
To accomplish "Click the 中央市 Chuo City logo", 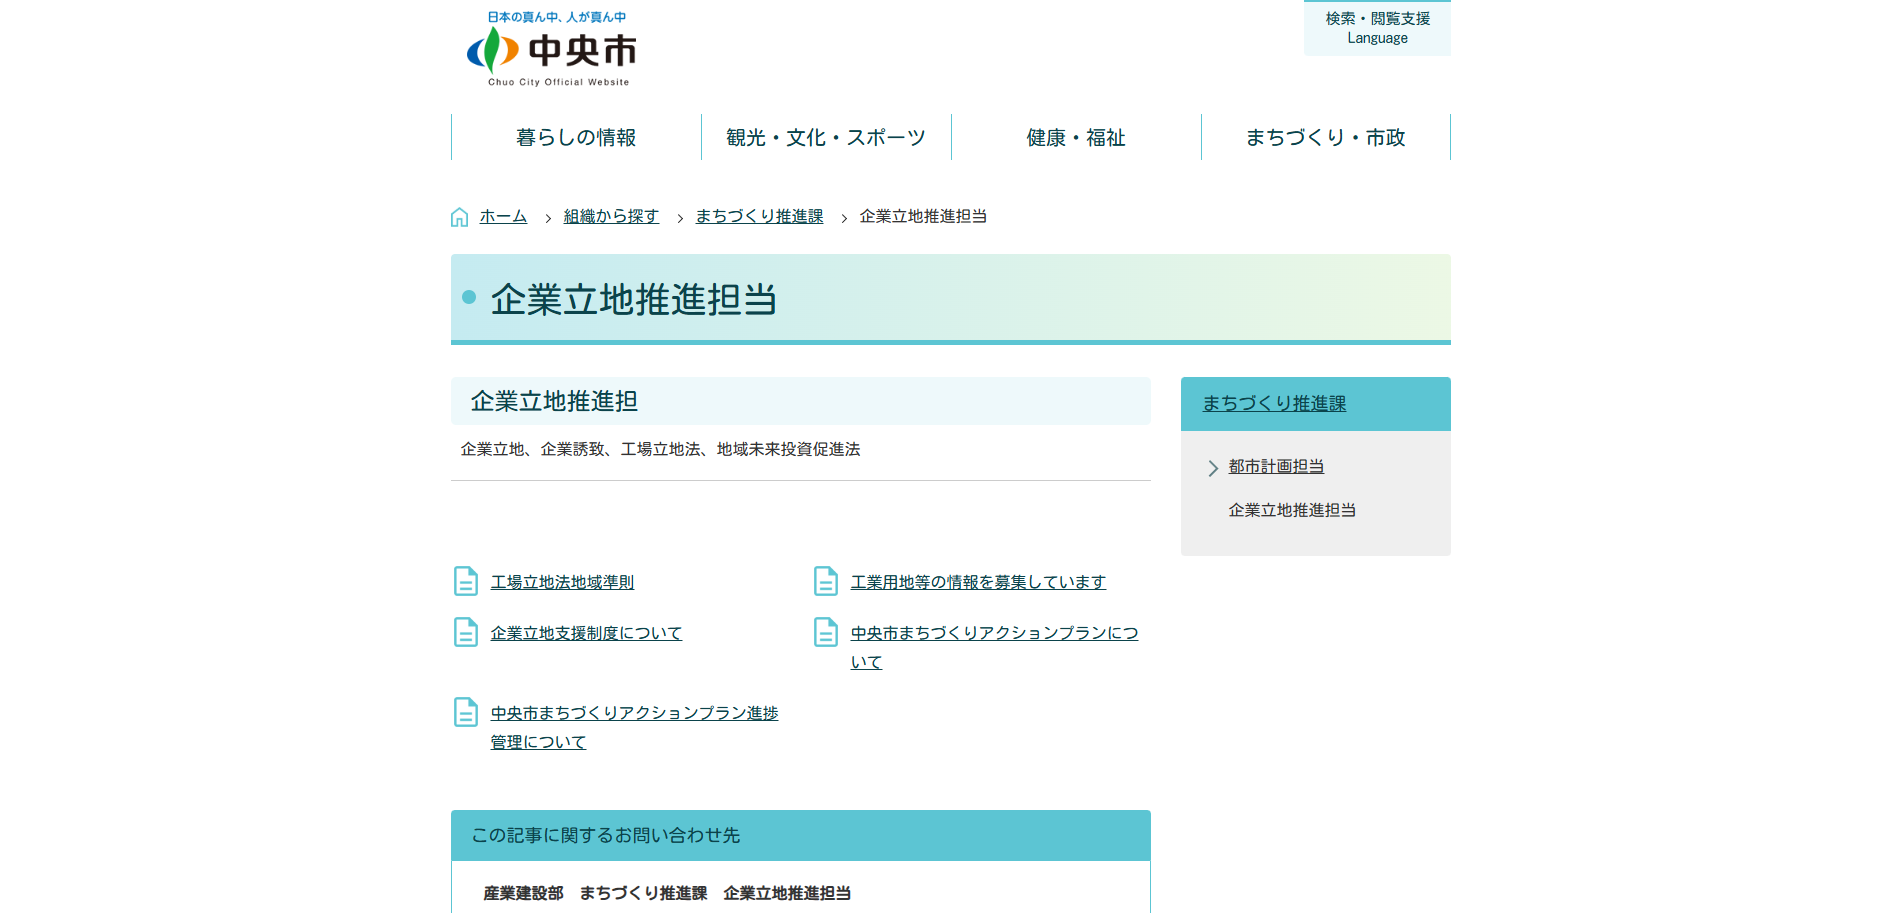I will (551, 49).
